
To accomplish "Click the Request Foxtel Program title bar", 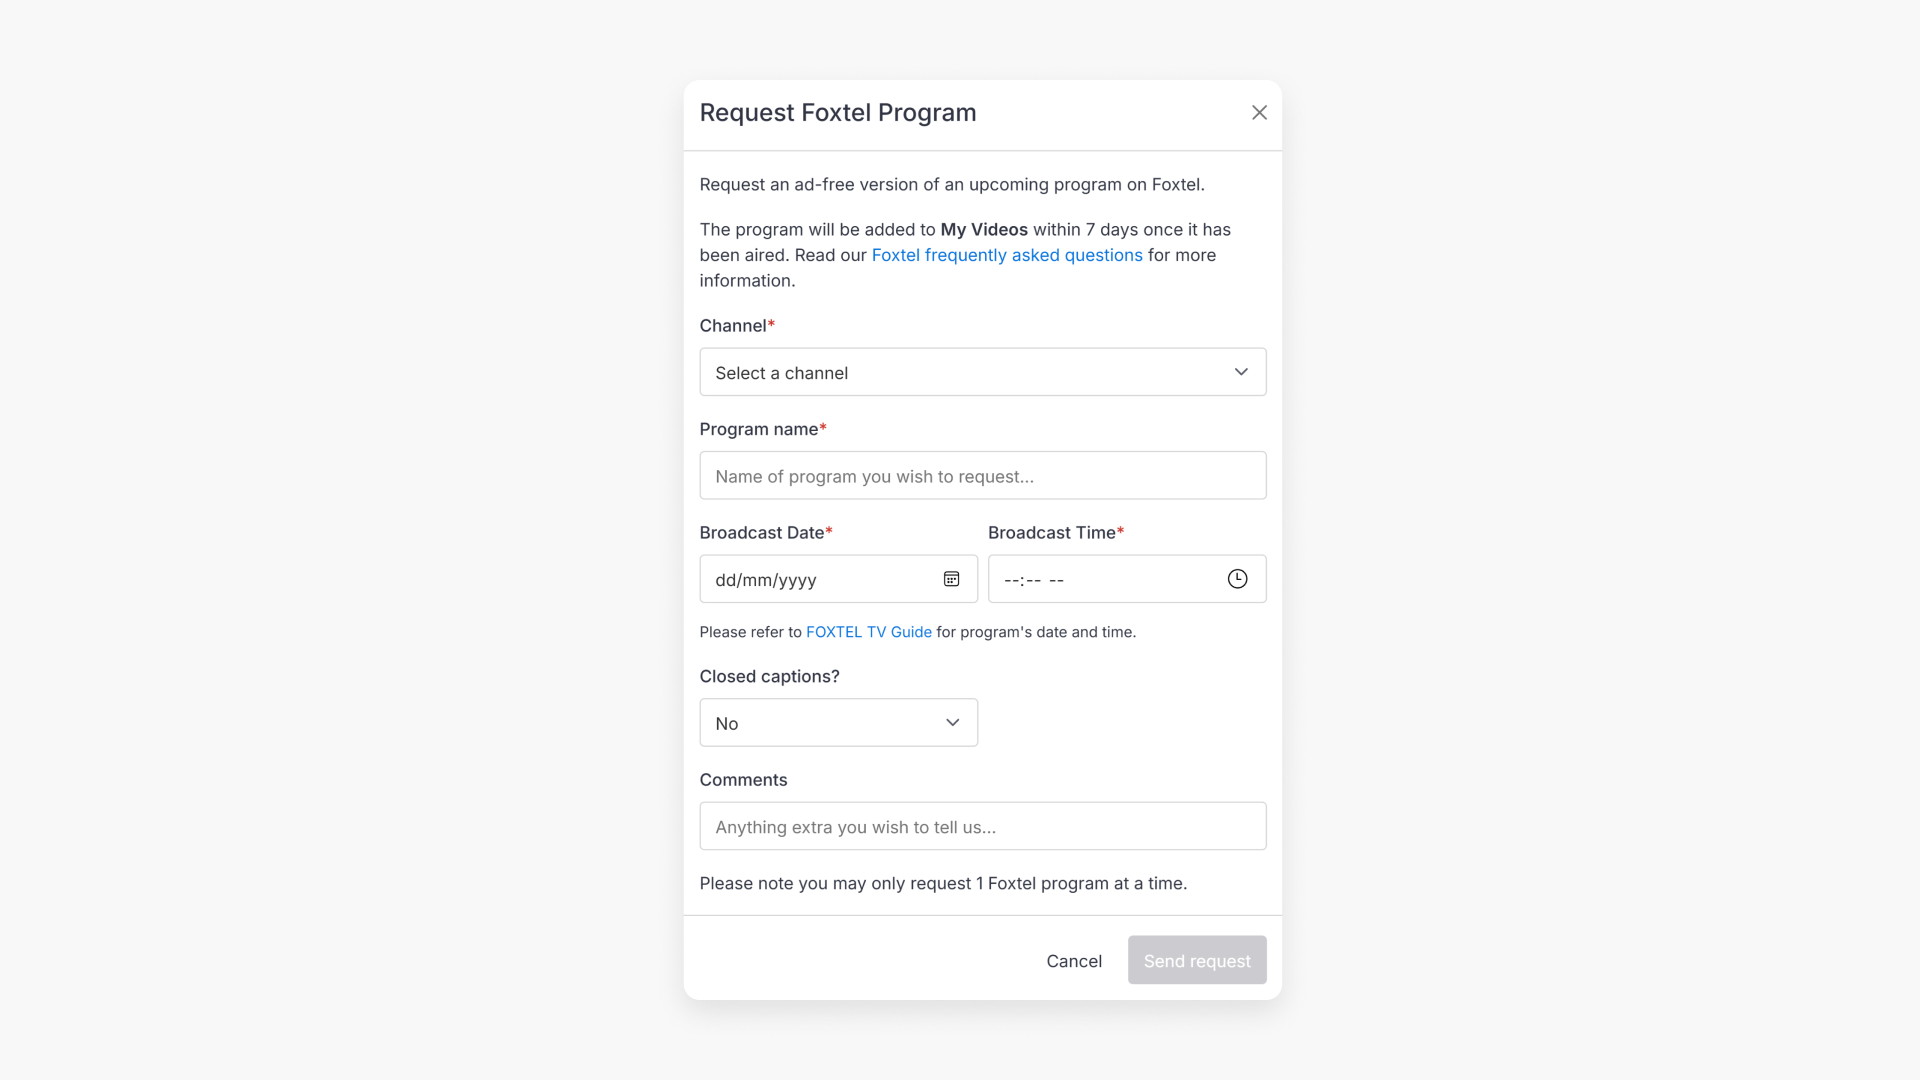I will click(838, 112).
